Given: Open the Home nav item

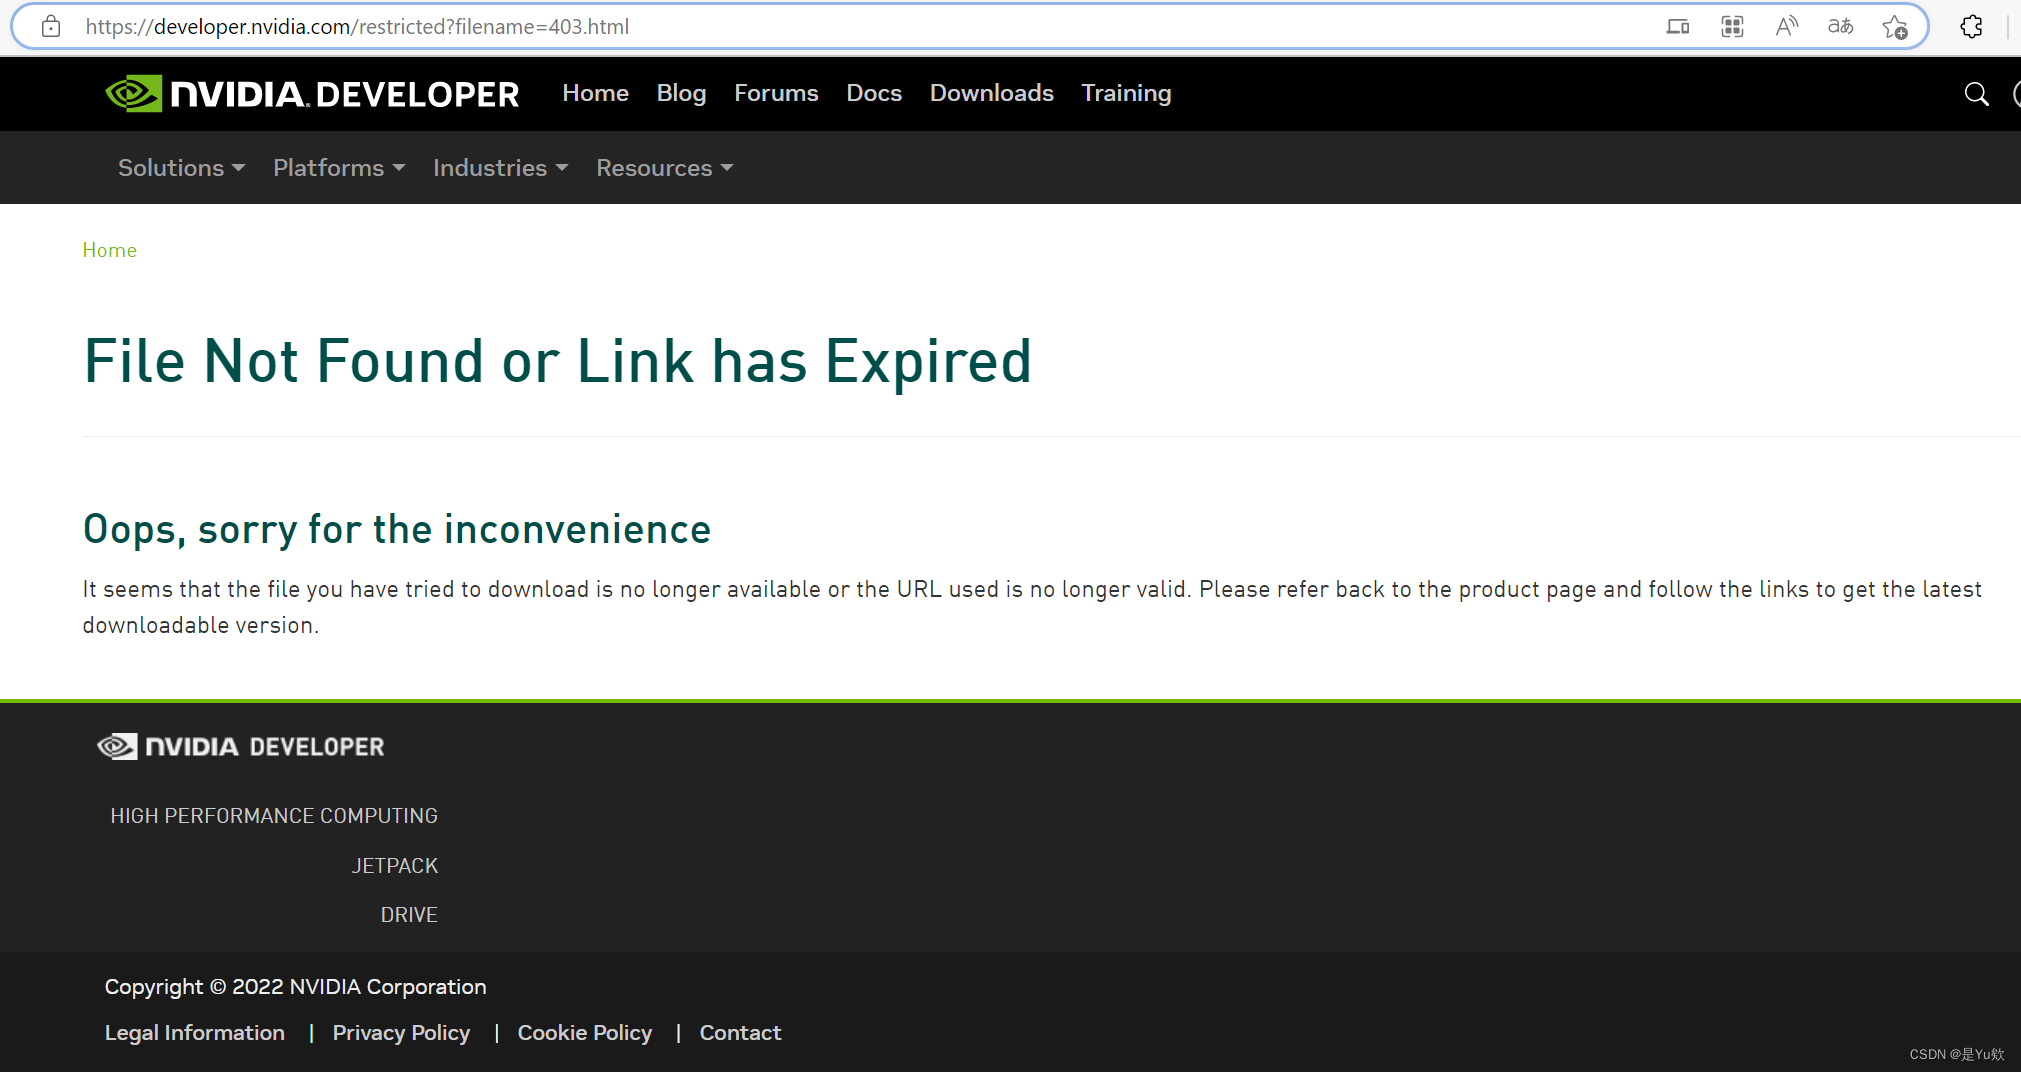Looking at the screenshot, I should 595,93.
